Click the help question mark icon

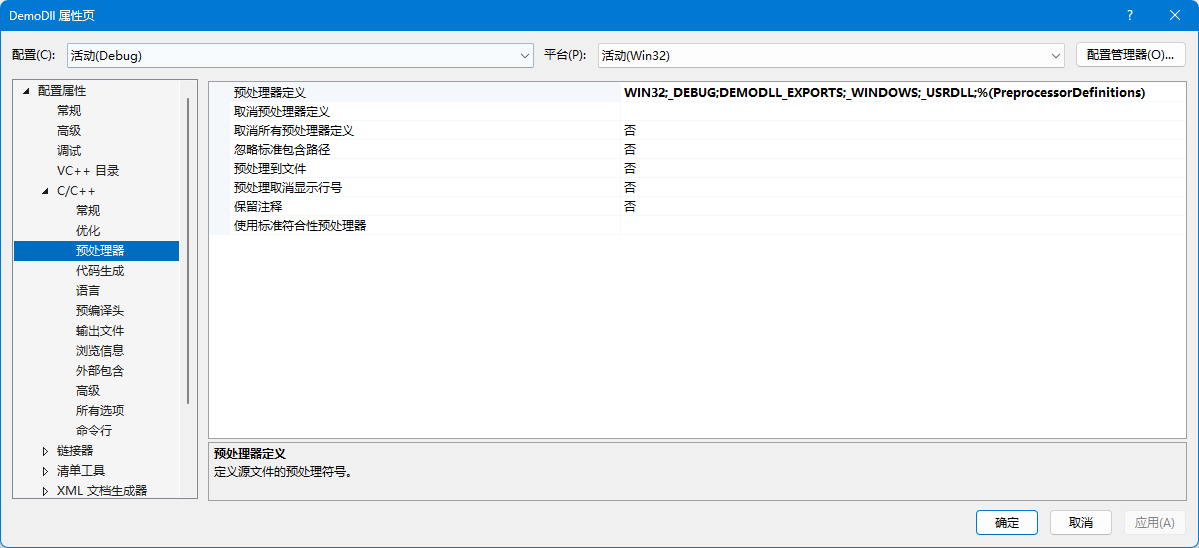click(1129, 15)
